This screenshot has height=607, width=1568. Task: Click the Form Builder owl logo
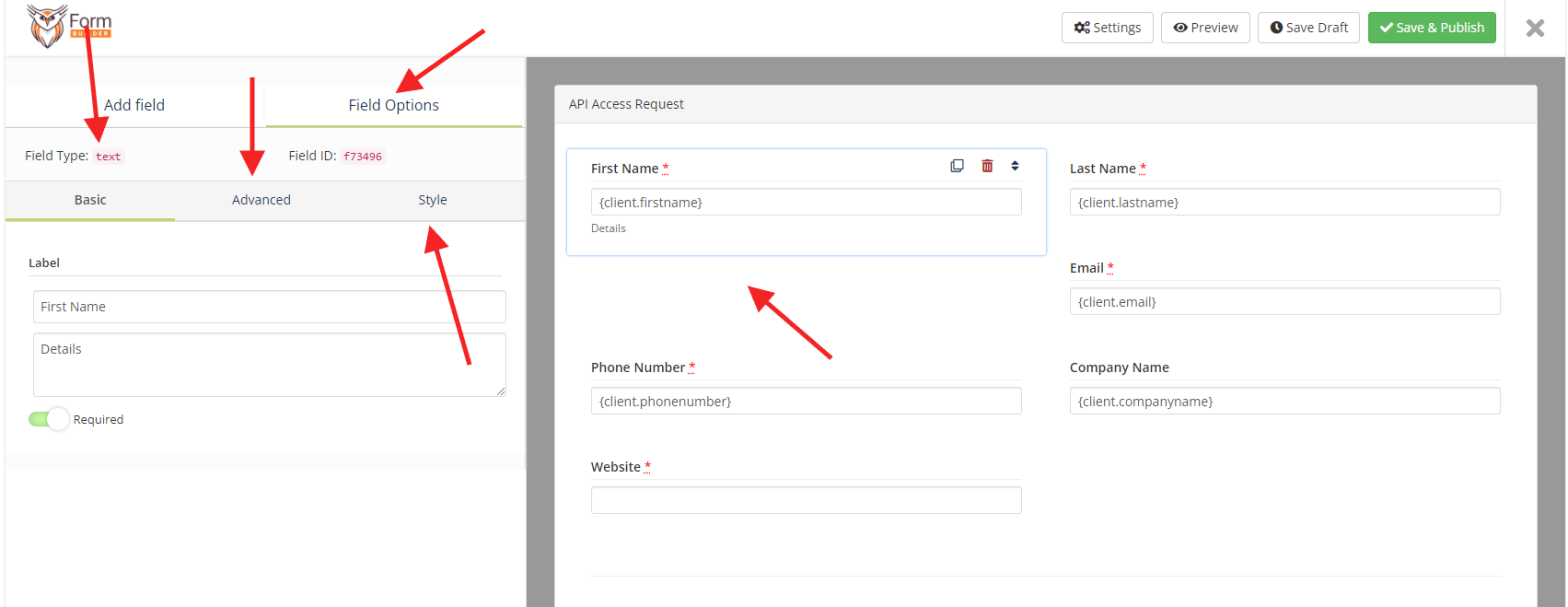69,27
